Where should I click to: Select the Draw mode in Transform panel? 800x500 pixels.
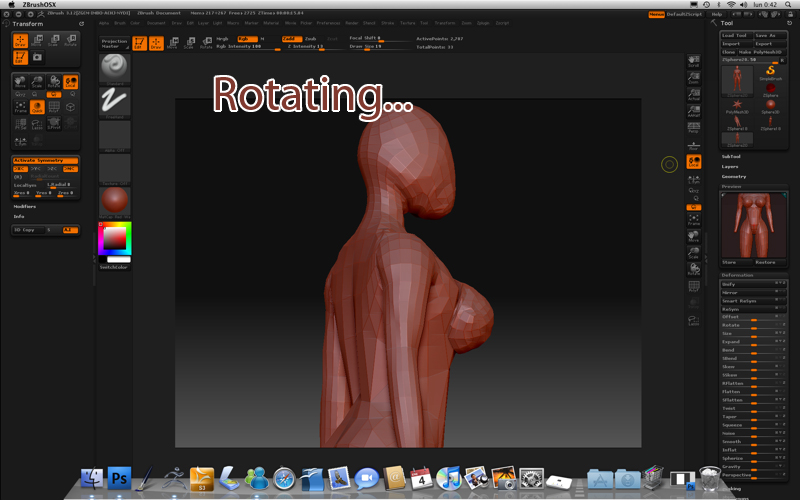pyautogui.click(x=20, y=40)
